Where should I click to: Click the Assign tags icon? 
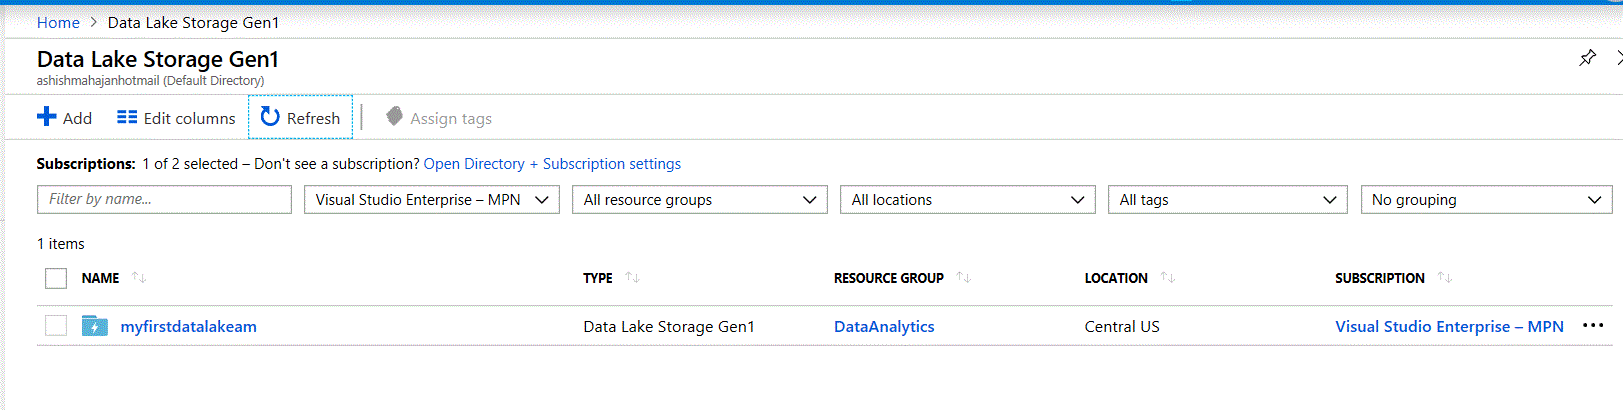coord(395,117)
